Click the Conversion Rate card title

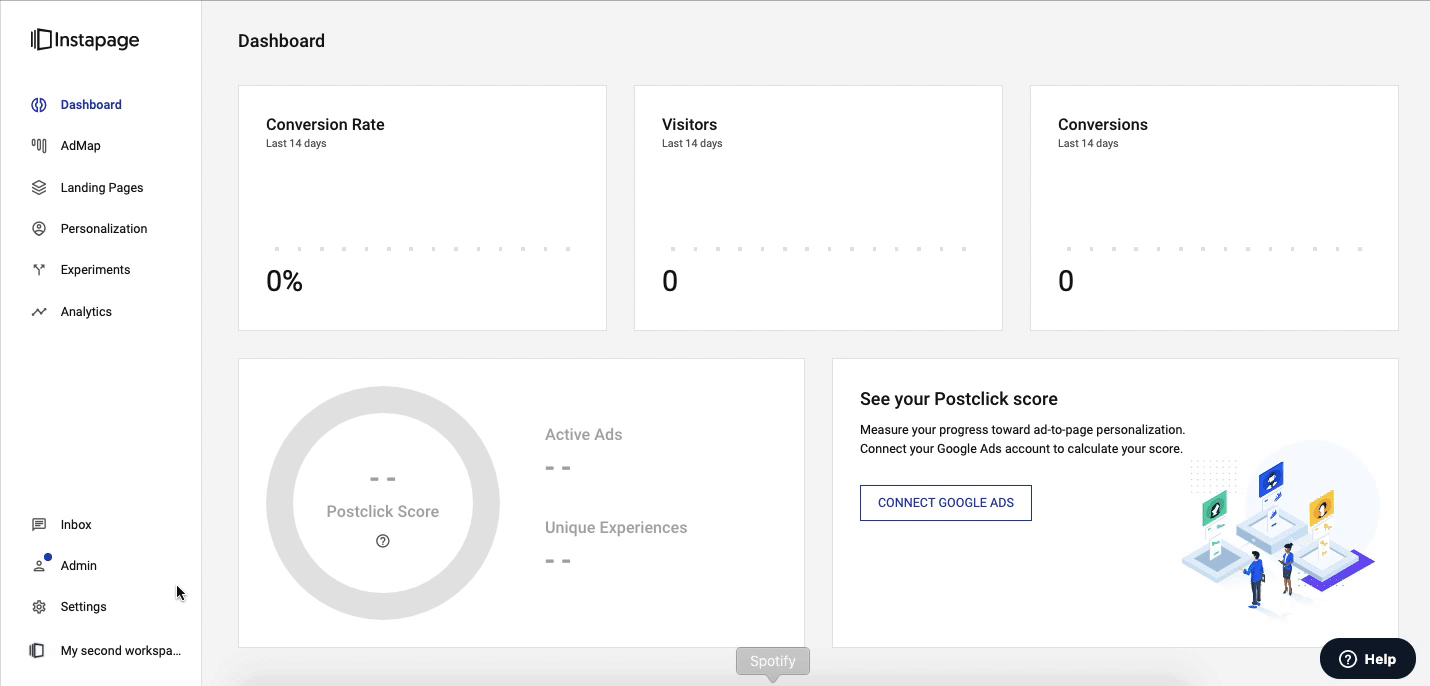(x=325, y=125)
